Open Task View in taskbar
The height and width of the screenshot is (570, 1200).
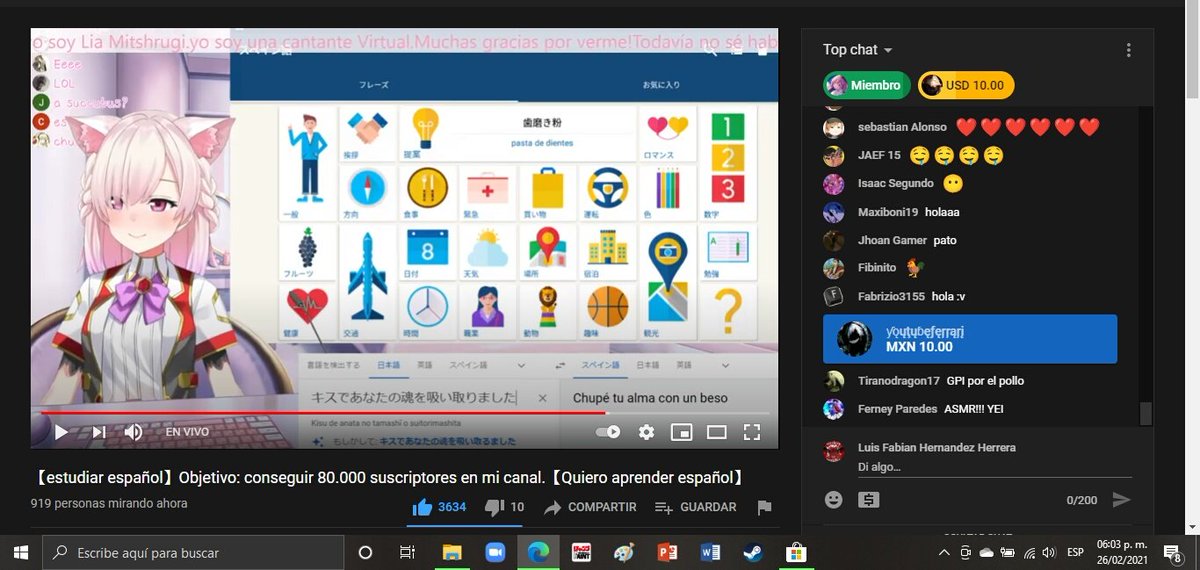pyautogui.click(x=407, y=552)
